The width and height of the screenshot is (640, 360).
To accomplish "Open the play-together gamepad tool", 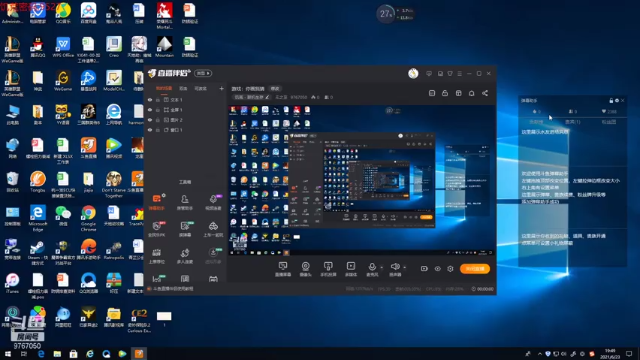I will point(213,229).
